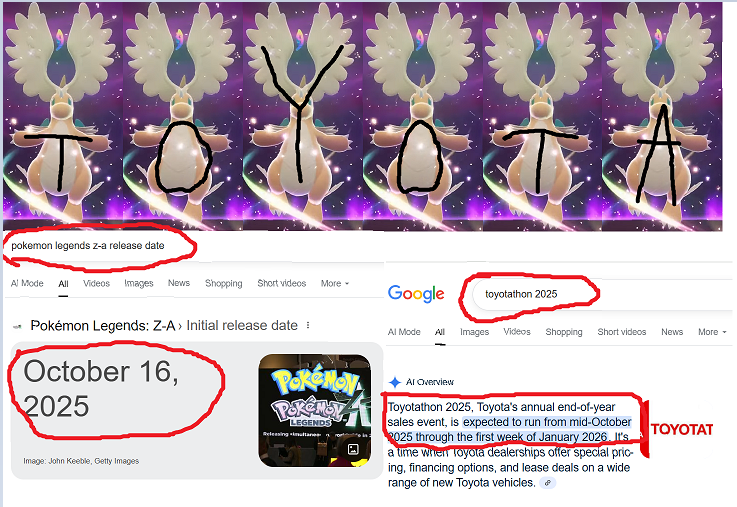Click the AI Overview sparkle icon
This screenshot has height=507, width=737.
pyautogui.click(x=395, y=382)
